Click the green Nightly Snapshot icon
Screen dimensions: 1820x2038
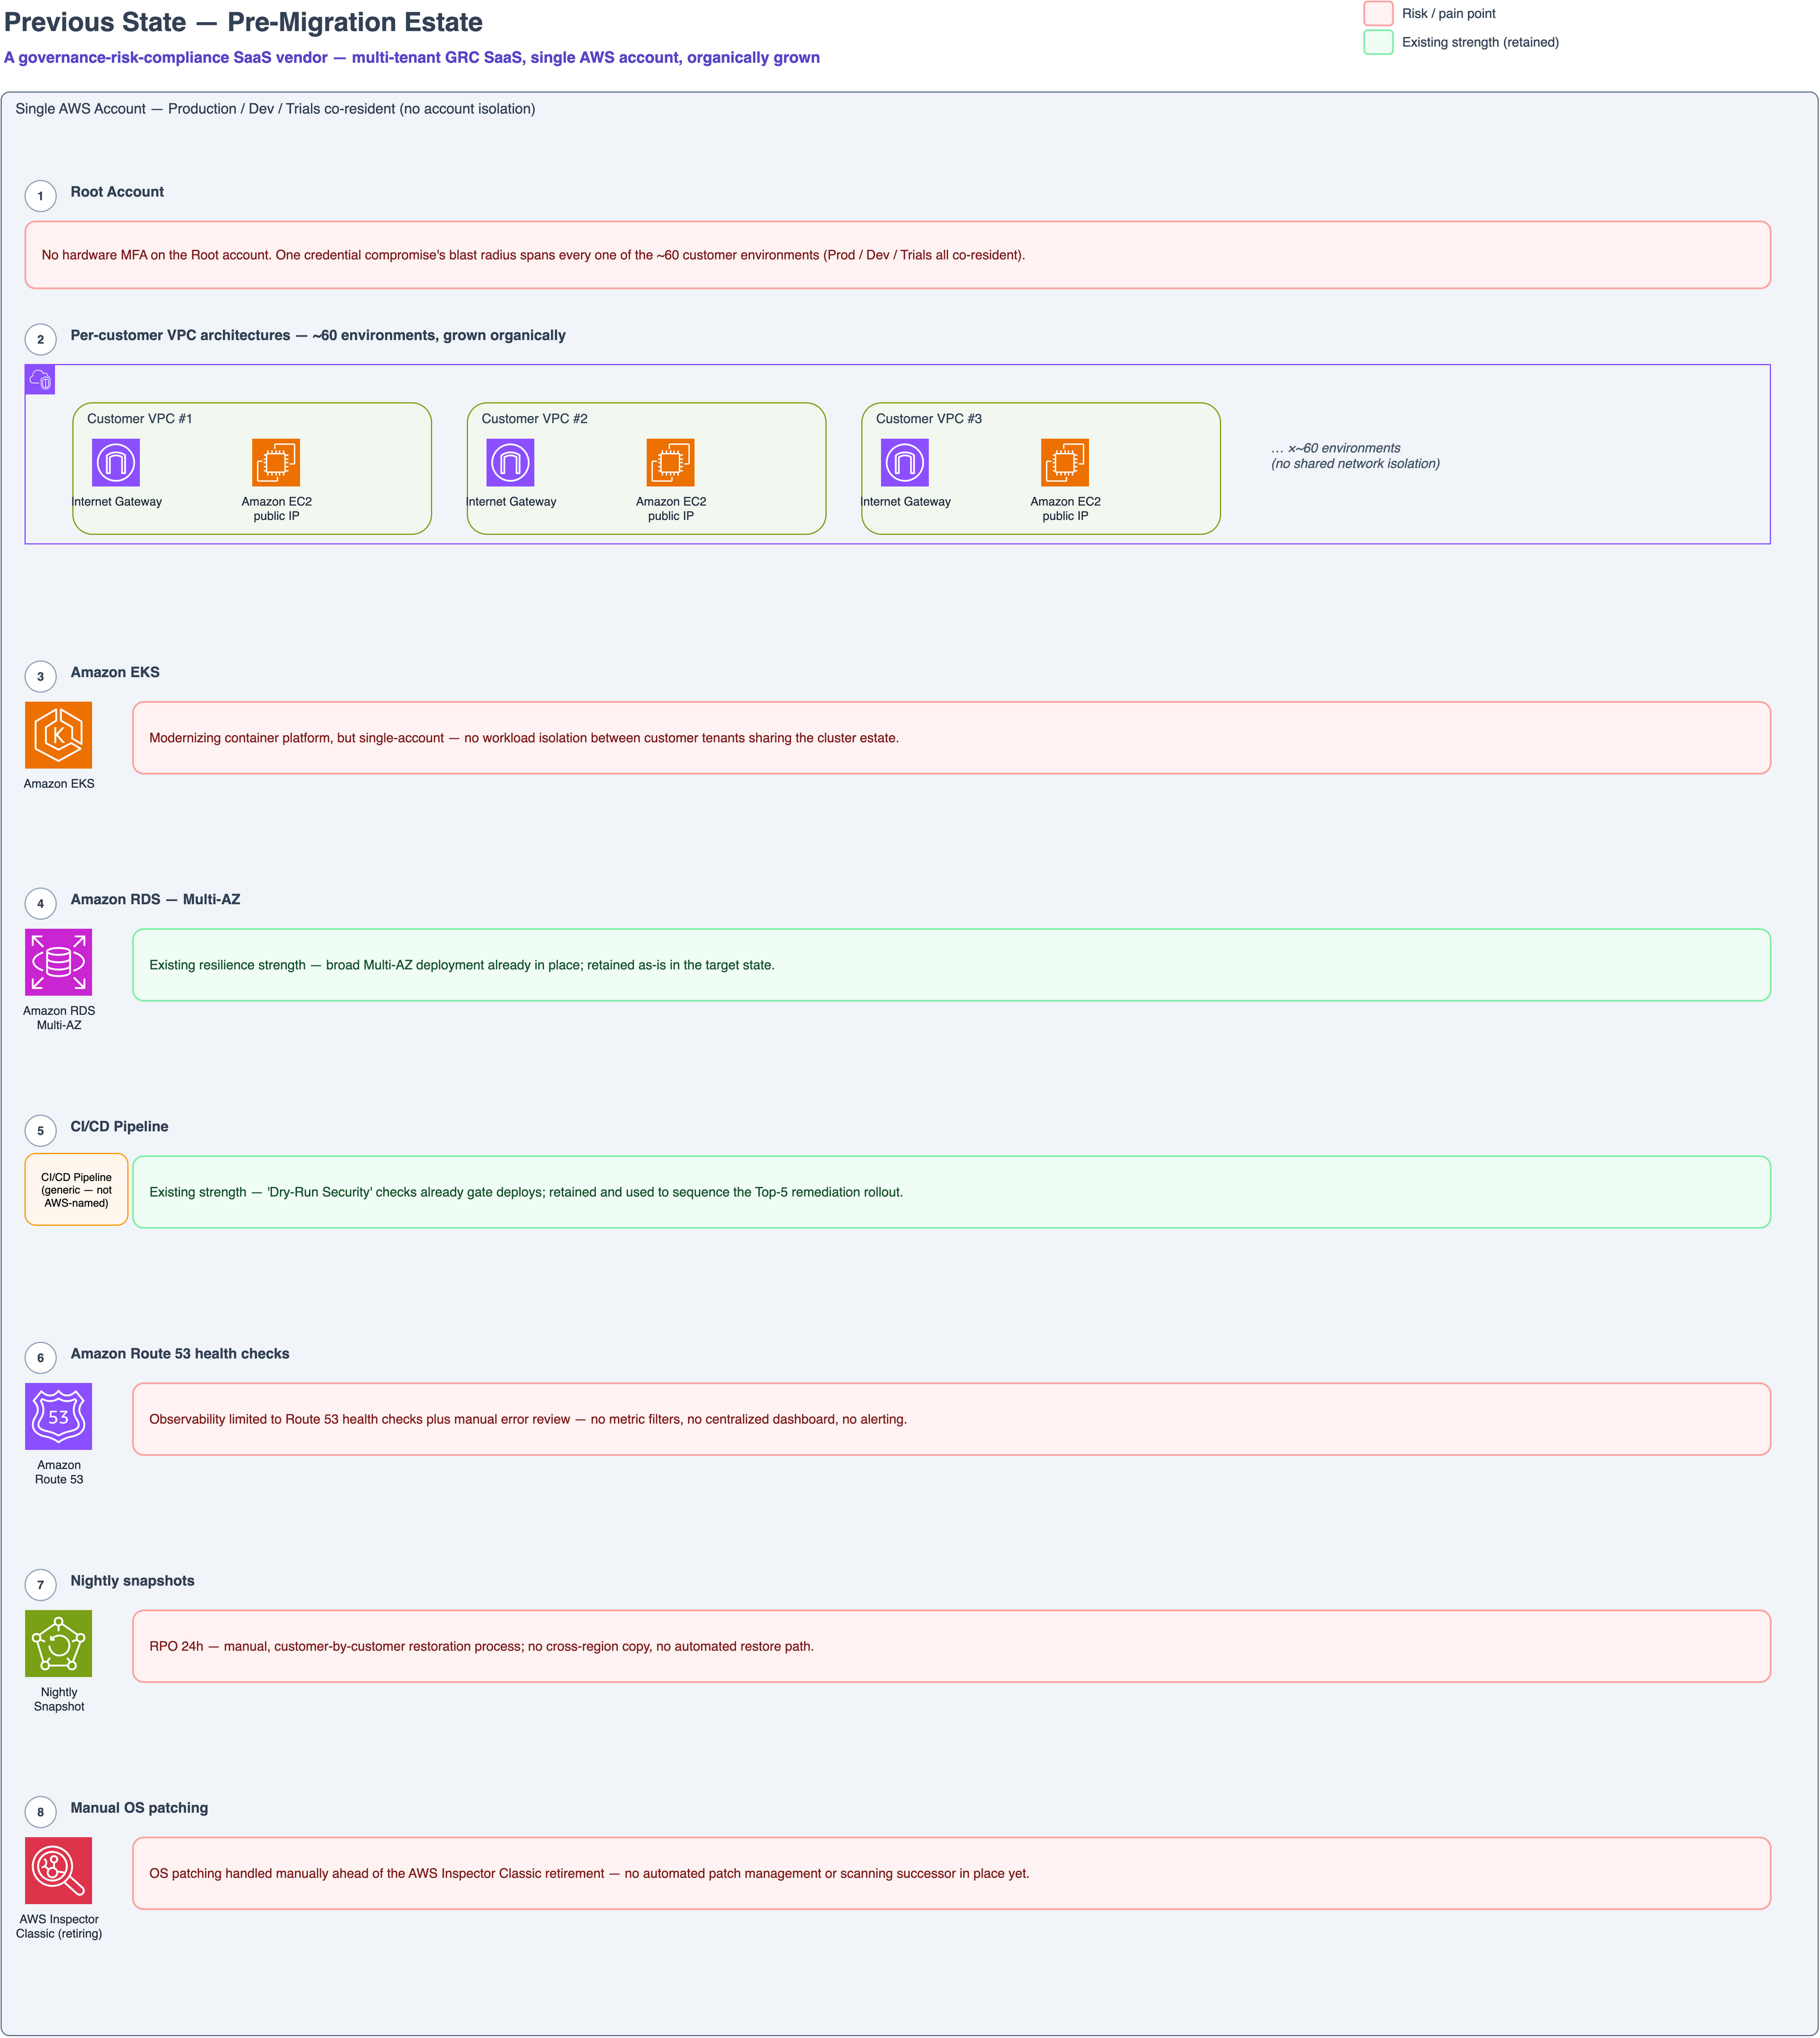(59, 1644)
